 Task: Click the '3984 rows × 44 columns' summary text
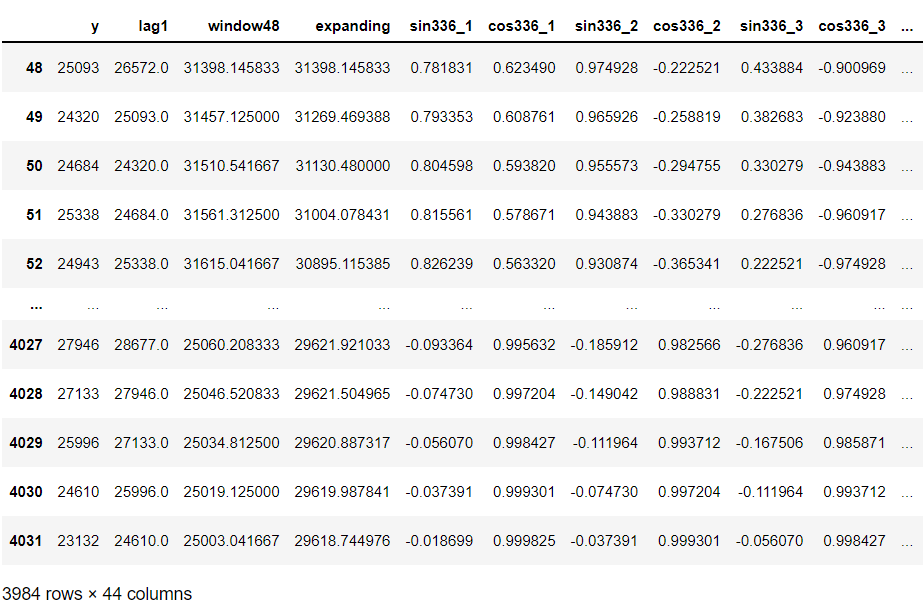pyautogui.click(x=97, y=593)
